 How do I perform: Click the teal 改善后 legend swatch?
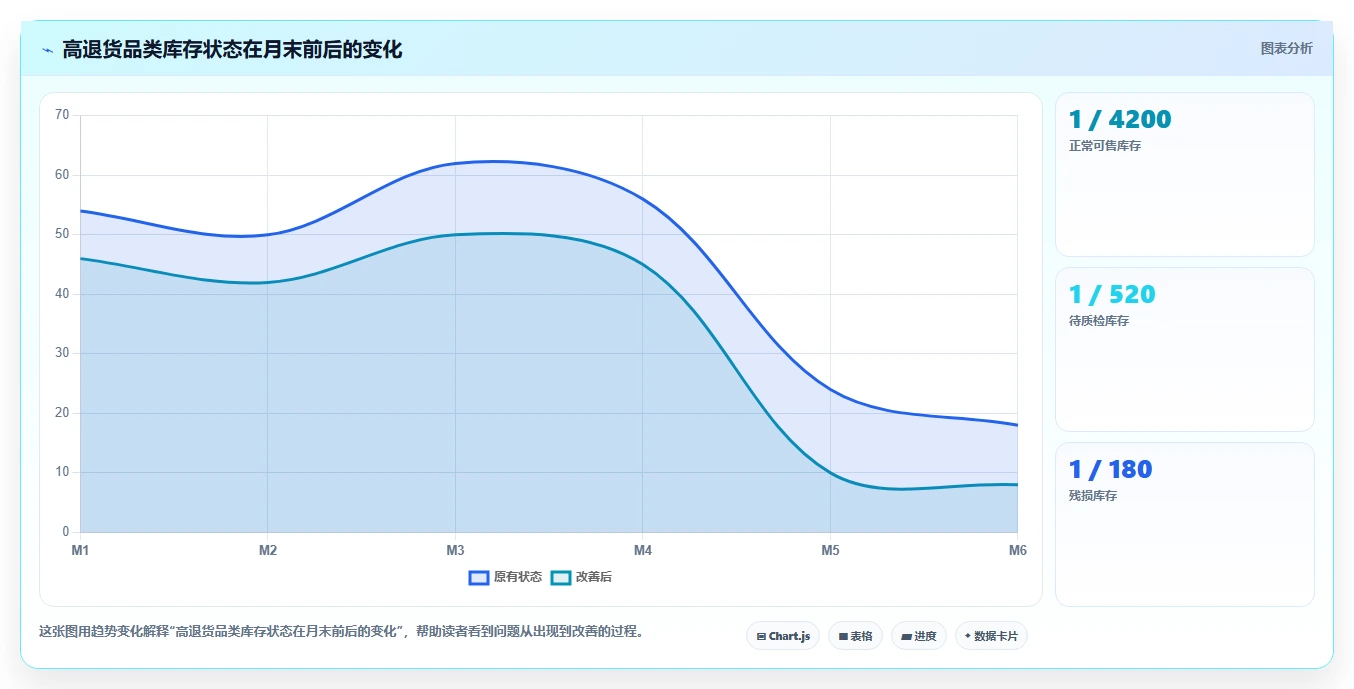(x=561, y=577)
